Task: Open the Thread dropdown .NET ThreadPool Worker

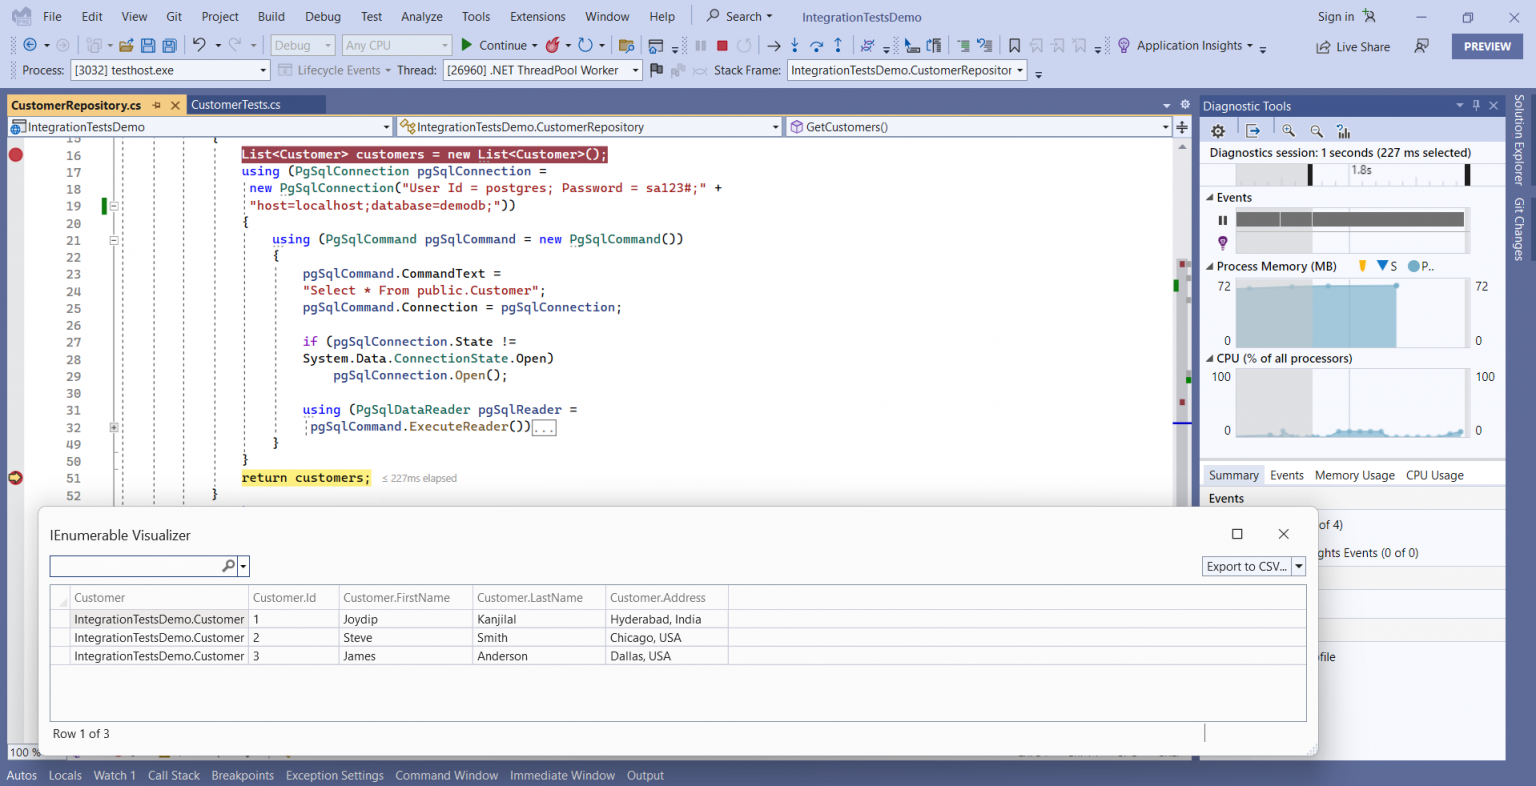Action: coord(542,70)
